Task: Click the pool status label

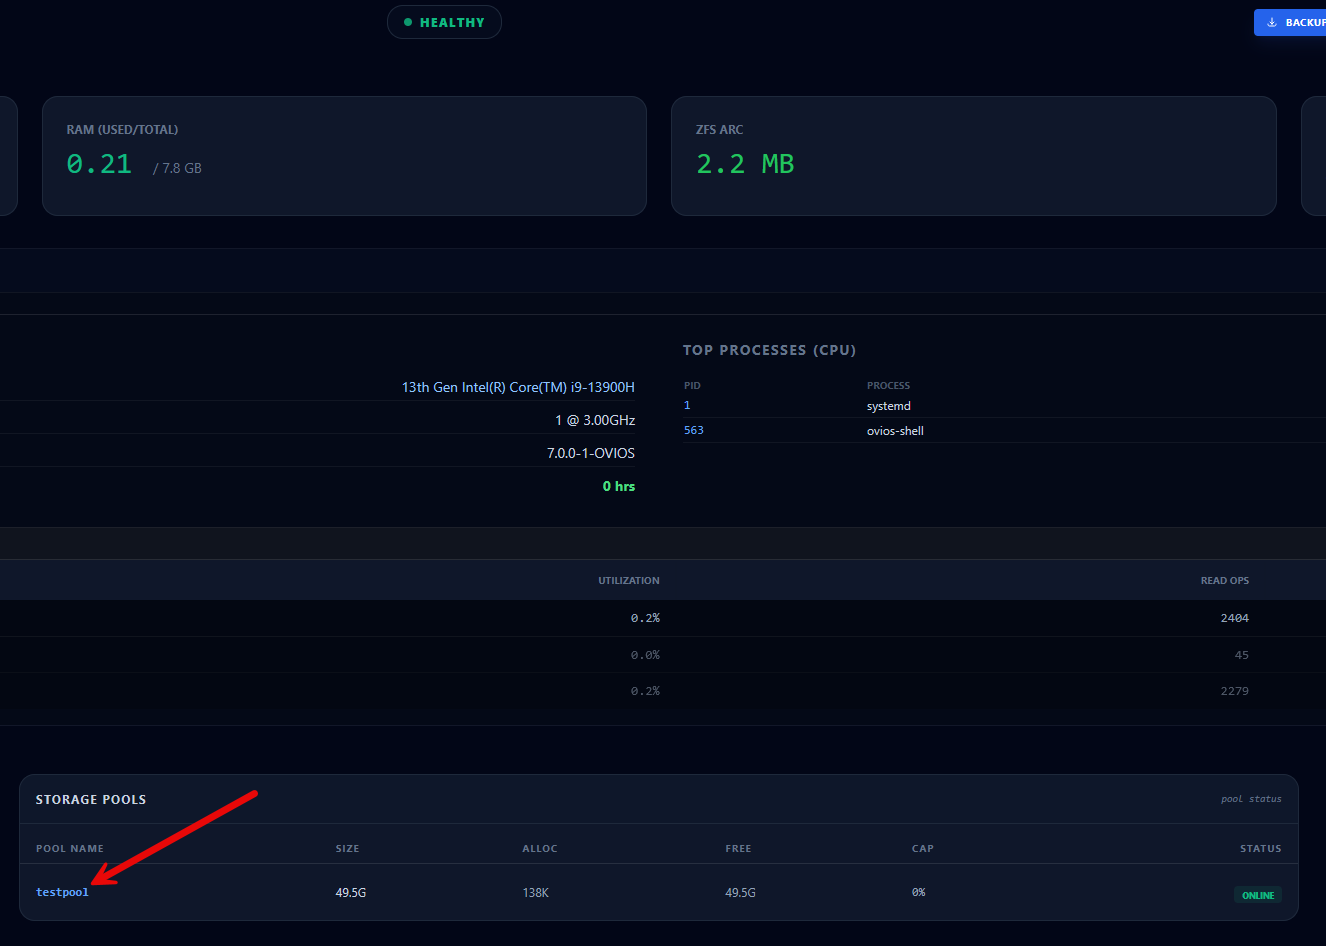Action: pos(1251,799)
